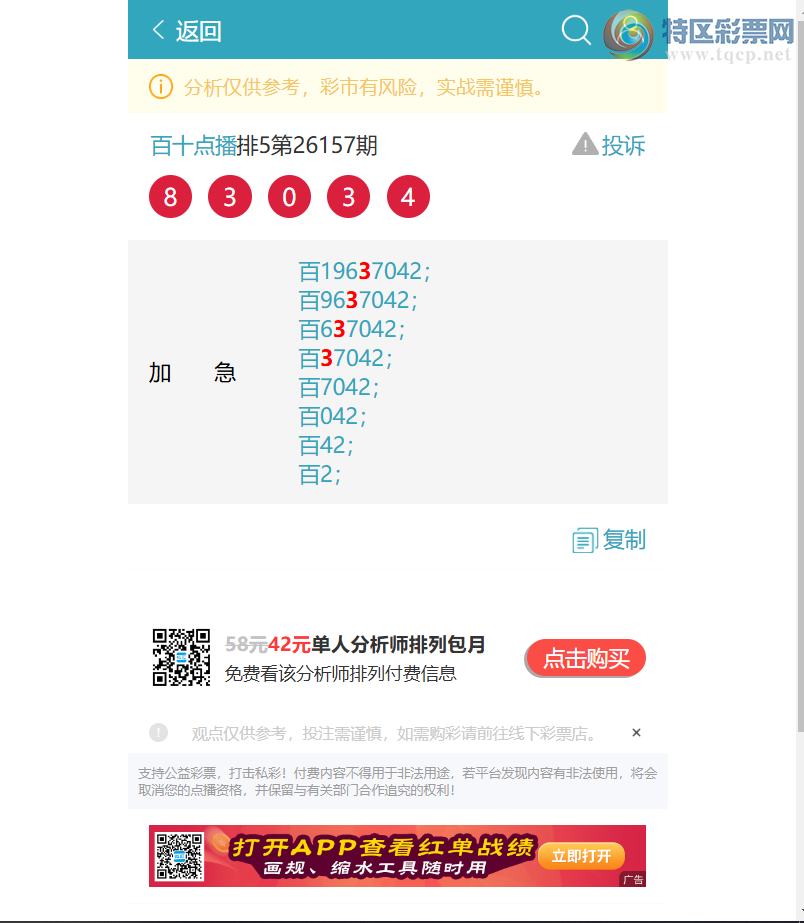The width and height of the screenshot is (804, 923).
Task: Click the 复制 copy text
Action: tap(624, 540)
